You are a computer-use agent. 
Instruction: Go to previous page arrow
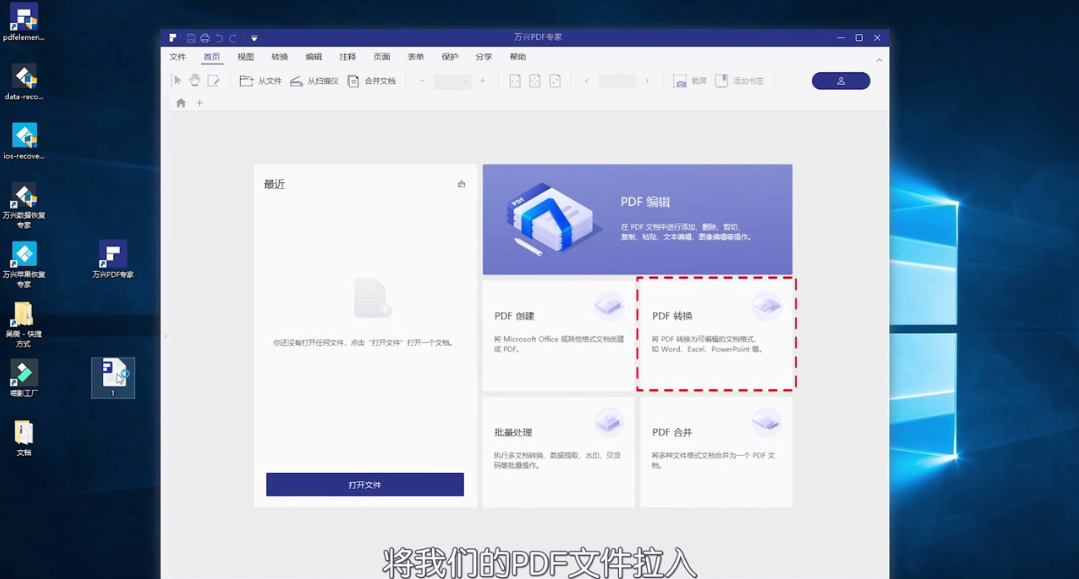586,81
